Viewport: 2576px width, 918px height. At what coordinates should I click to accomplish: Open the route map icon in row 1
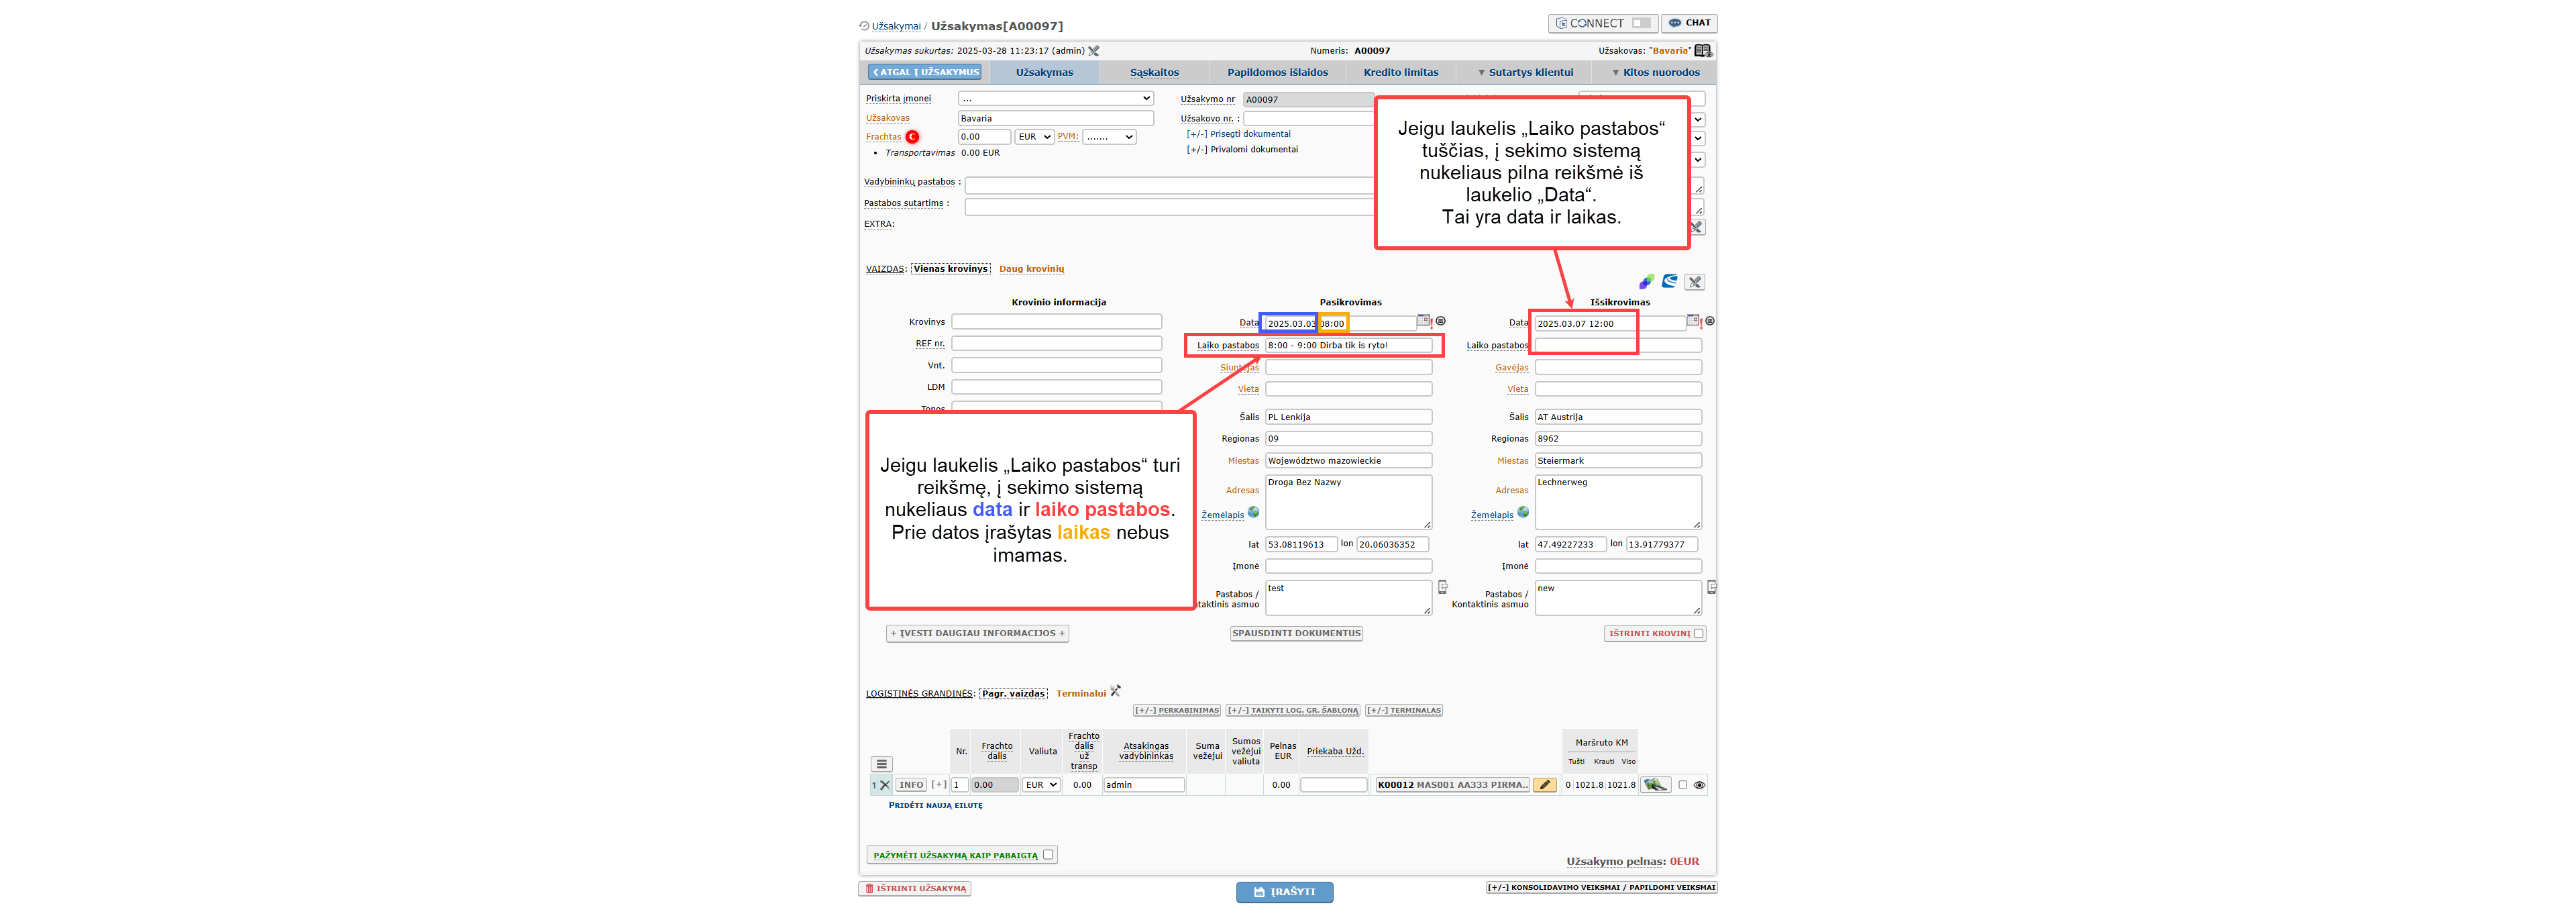1655,786
